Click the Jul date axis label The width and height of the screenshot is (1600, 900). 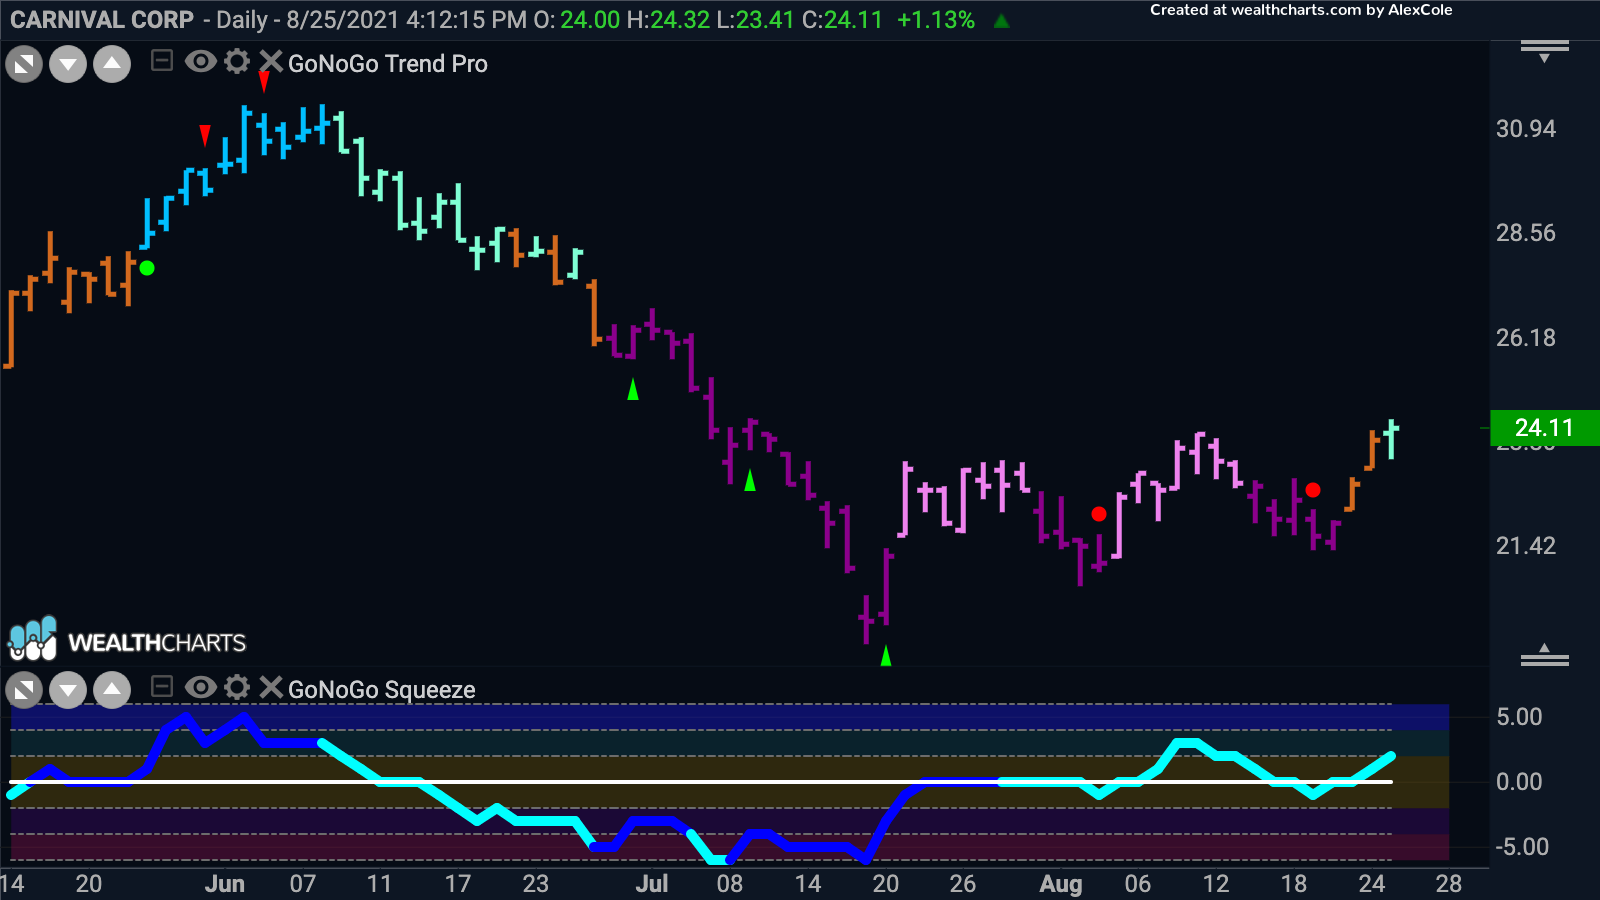pos(652,884)
